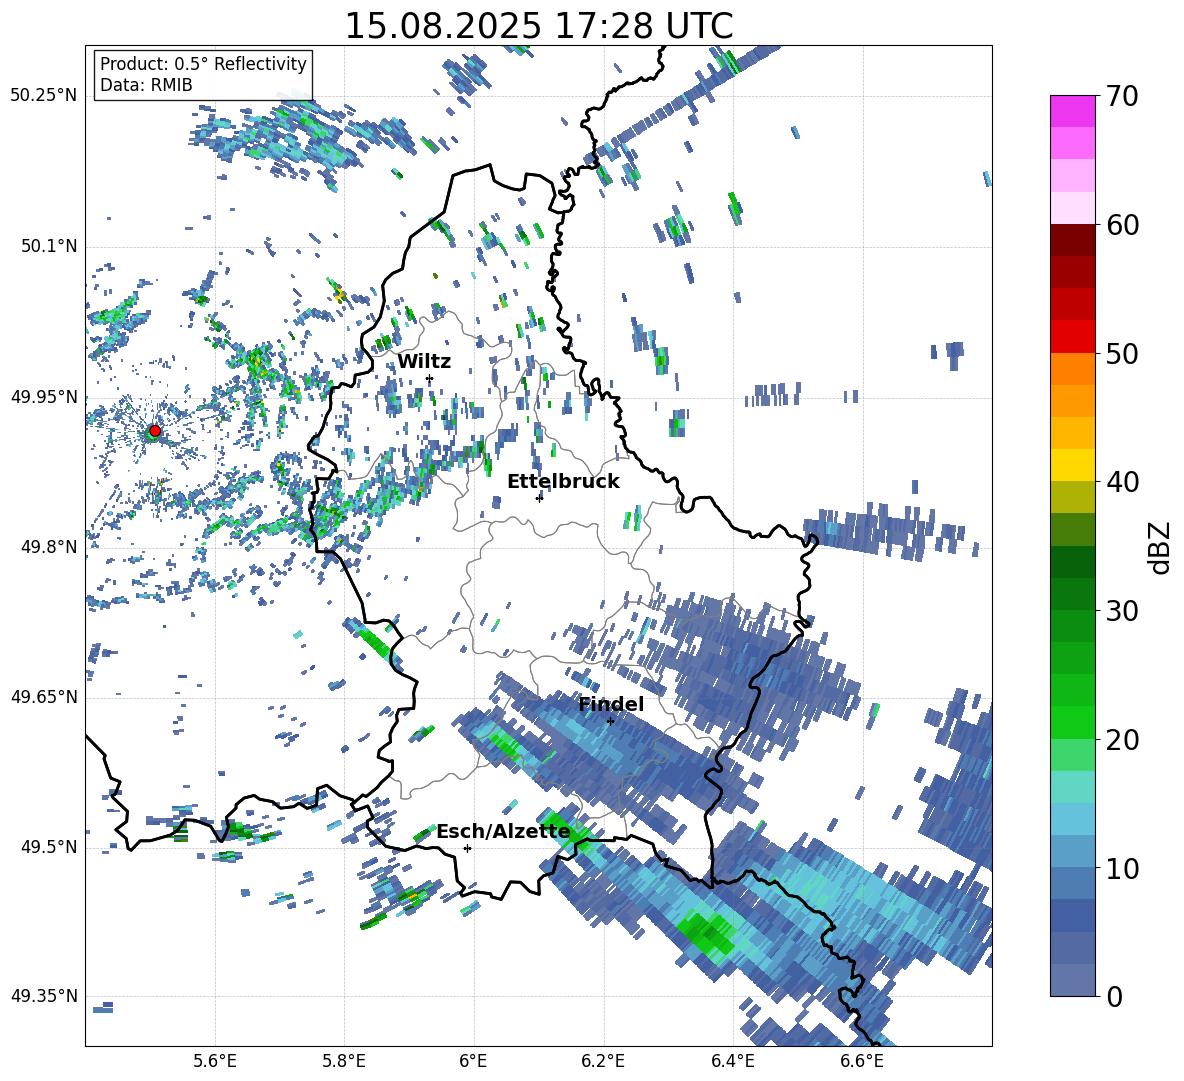Click the Findel location cross marker
This screenshot has height=1081, width=1184.
[611, 721]
